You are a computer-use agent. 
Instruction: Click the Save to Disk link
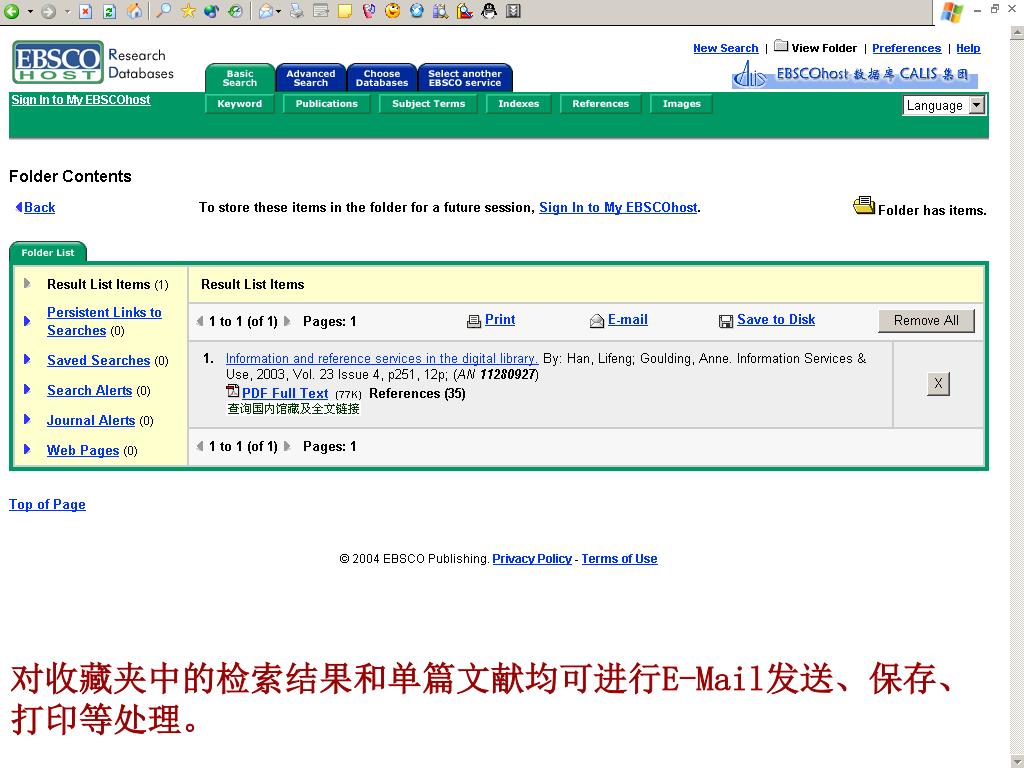click(x=776, y=320)
